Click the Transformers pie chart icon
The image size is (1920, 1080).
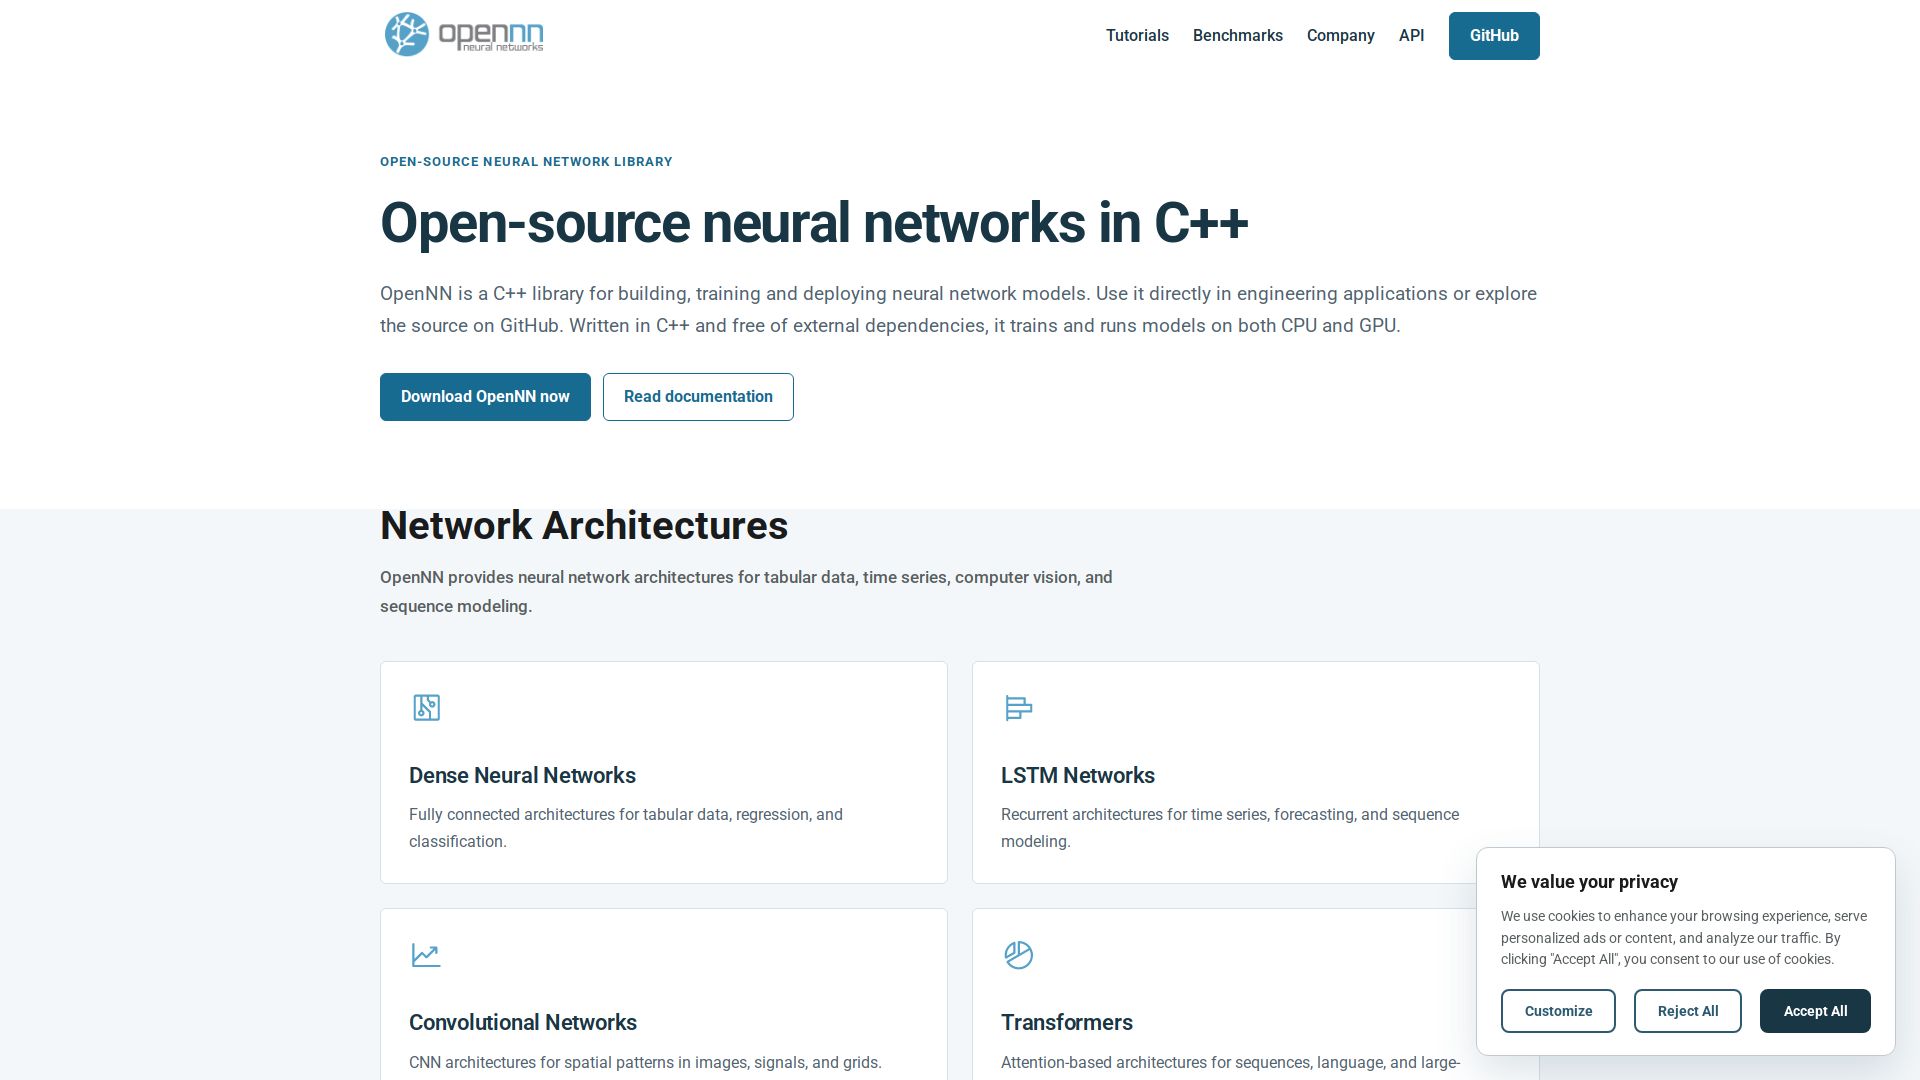[x=1018, y=955]
